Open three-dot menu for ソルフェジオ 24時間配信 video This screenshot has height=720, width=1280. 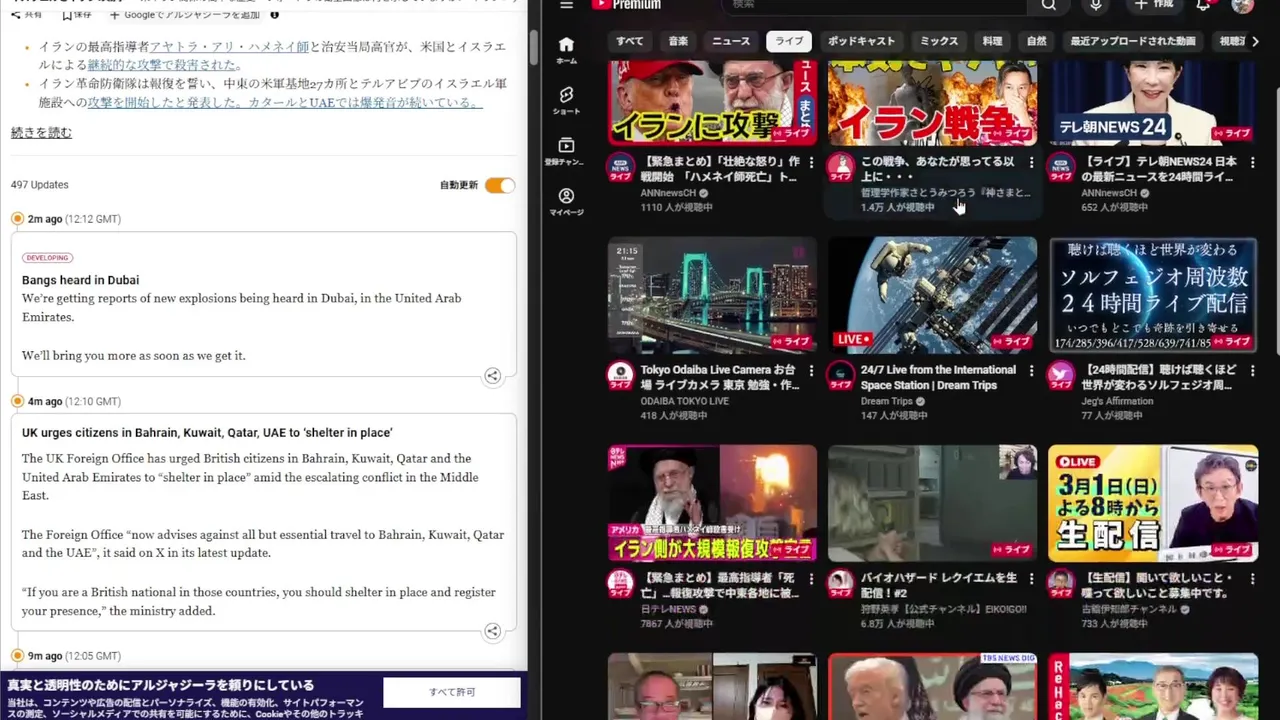click(1251, 371)
